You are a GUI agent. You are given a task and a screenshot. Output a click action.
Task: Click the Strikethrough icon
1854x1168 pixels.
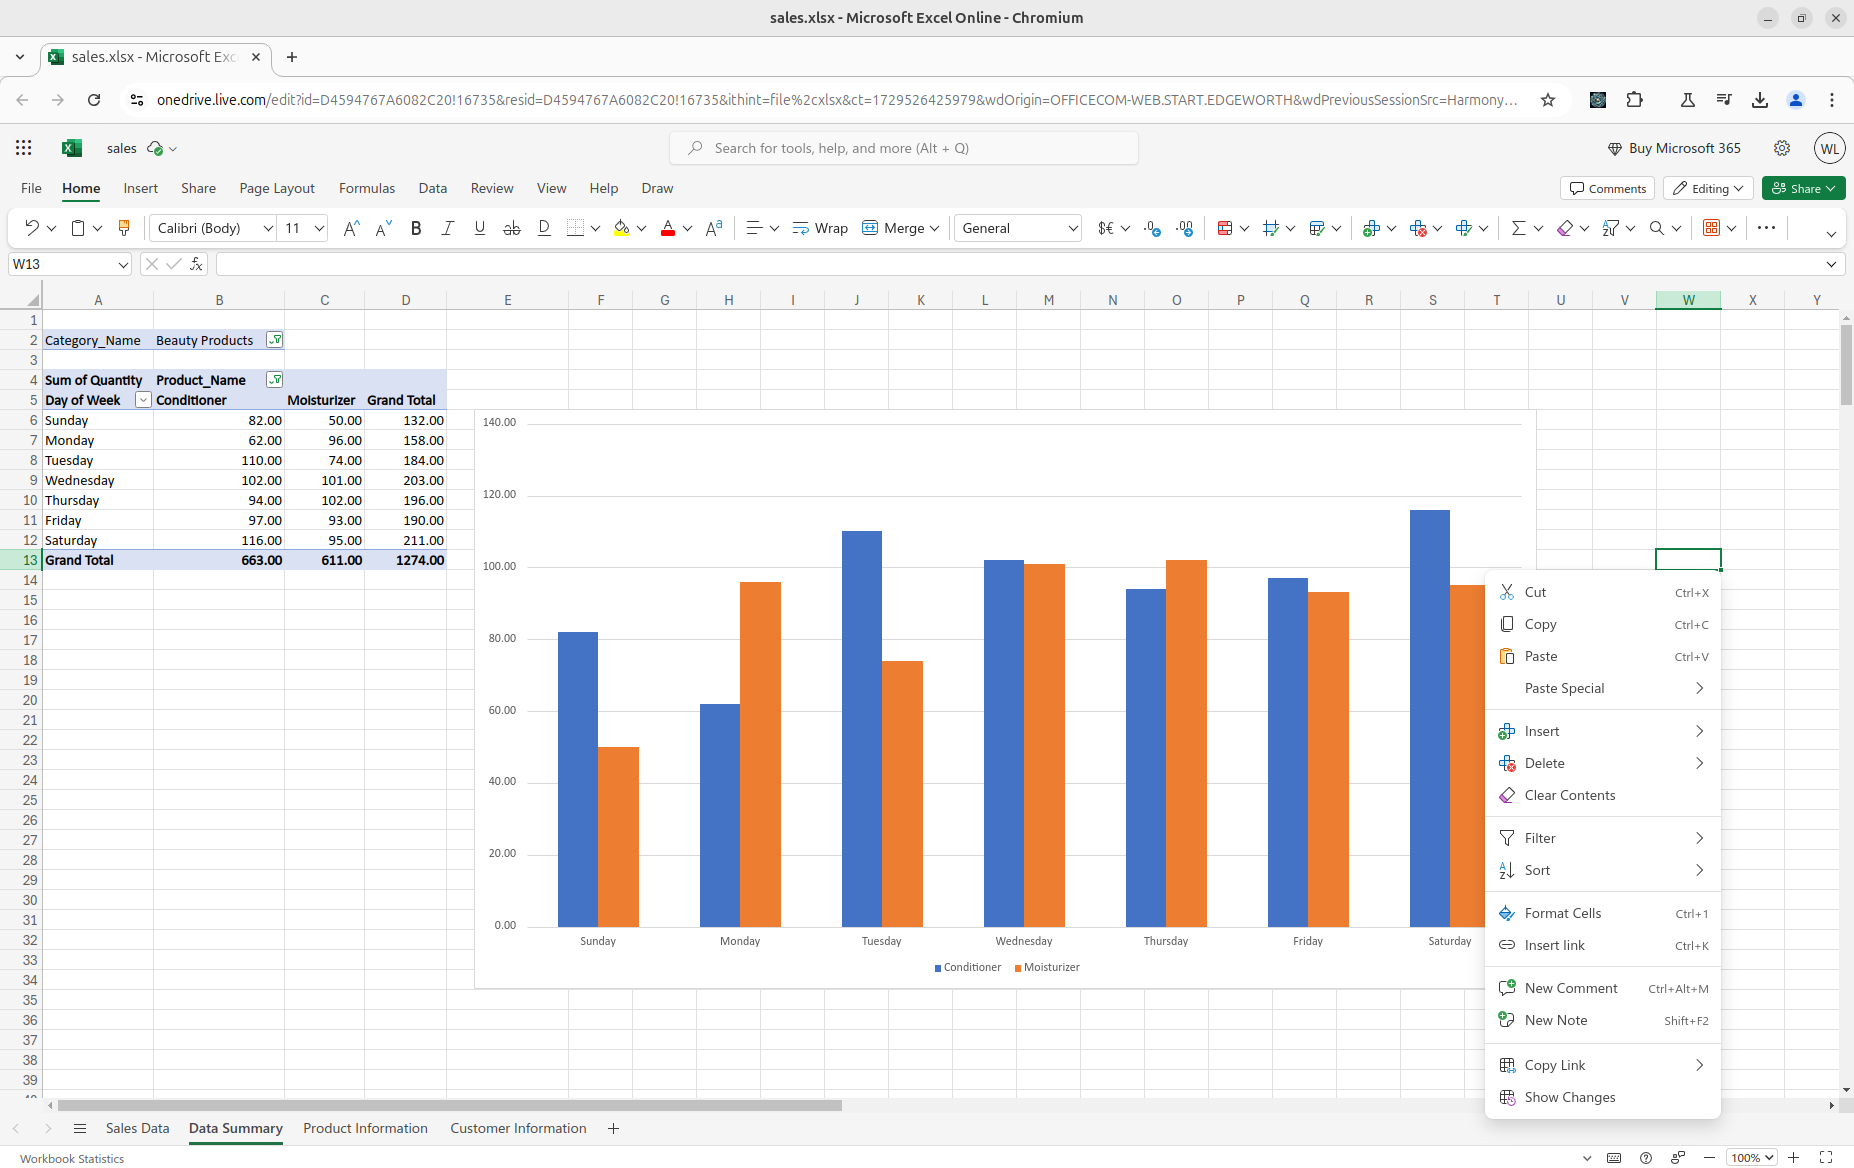click(x=511, y=228)
